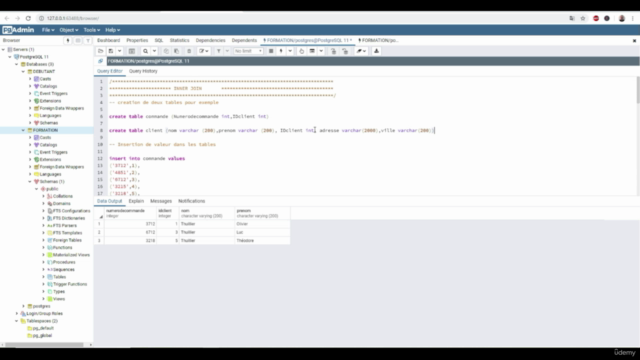Execute query with lightning icon
The image size is (640, 360).
[281, 51]
